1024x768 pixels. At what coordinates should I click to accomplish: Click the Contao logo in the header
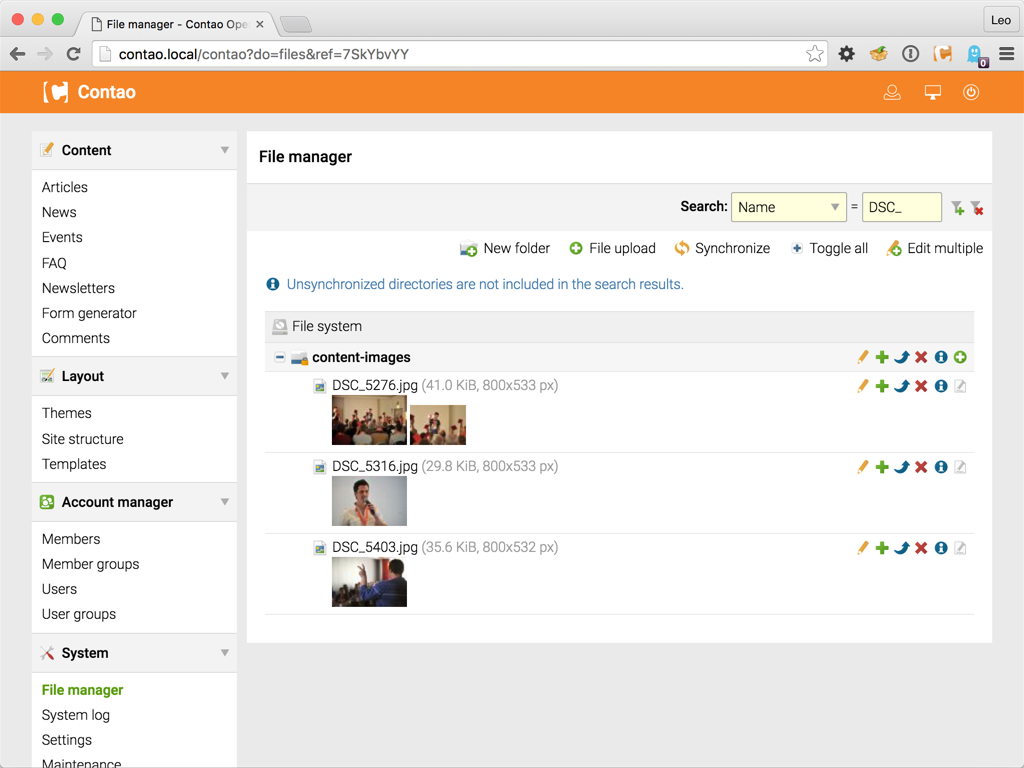[89, 92]
